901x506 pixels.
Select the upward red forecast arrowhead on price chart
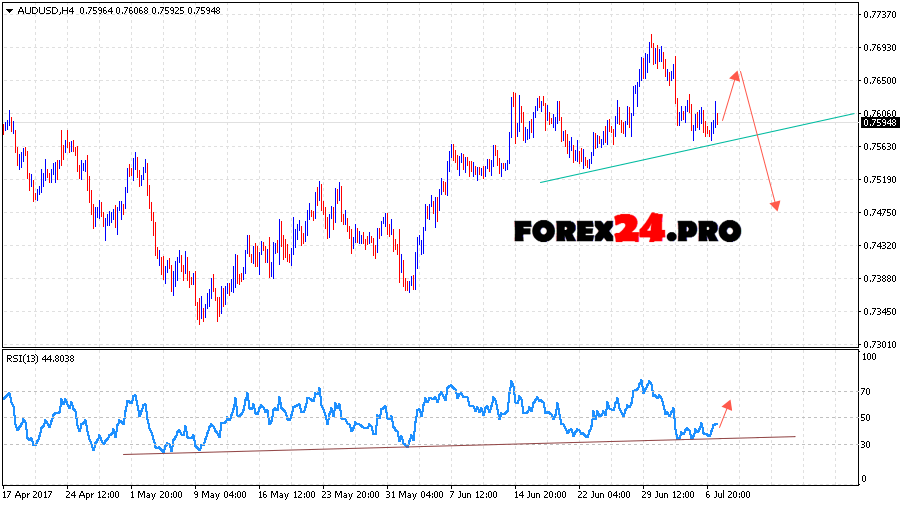click(736, 75)
